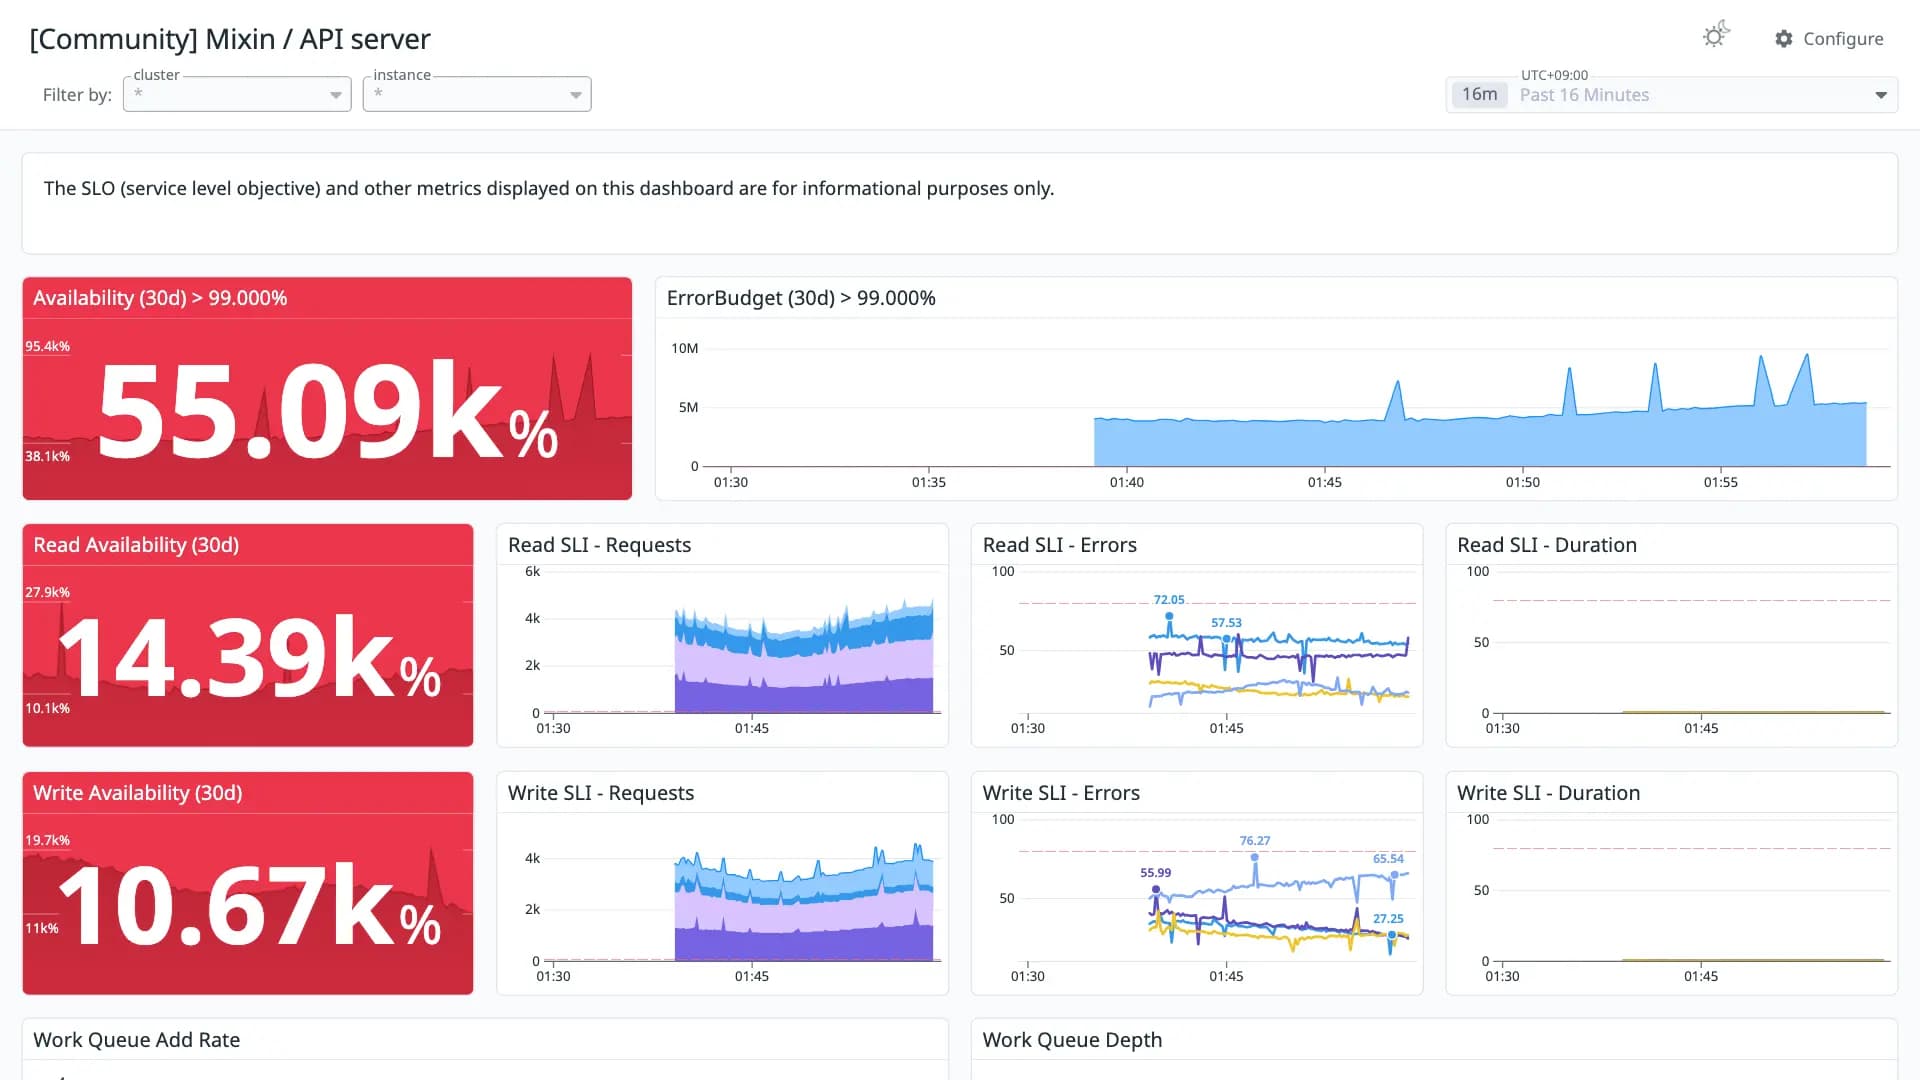The image size is (1920, 1080).
Task: Click the 'Read SLI - Duration' panel title
Action: click(x=1547, y=545)
